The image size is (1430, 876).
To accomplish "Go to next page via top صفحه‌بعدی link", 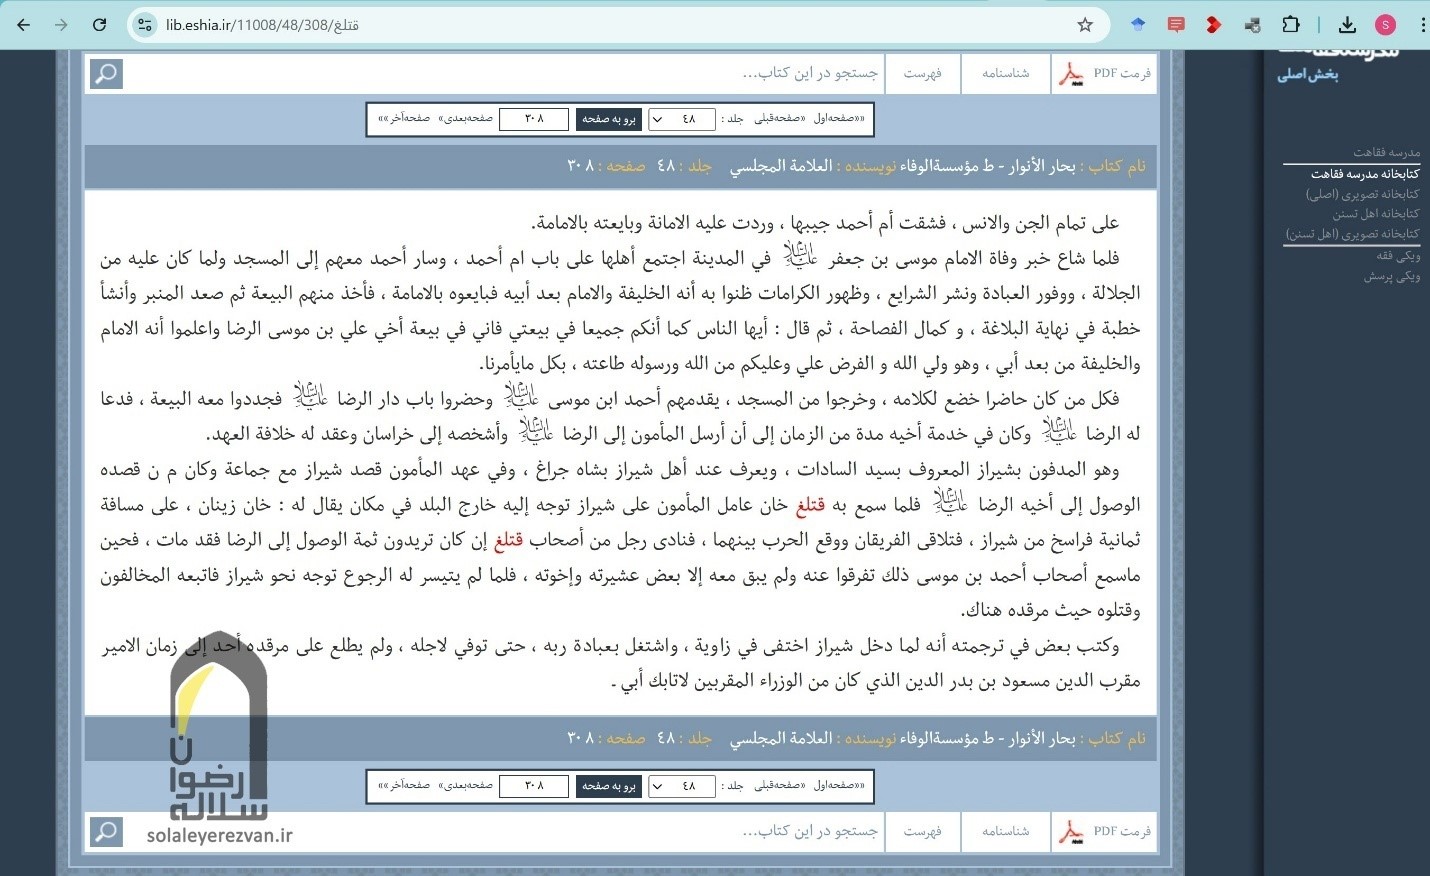I will 466,119.
